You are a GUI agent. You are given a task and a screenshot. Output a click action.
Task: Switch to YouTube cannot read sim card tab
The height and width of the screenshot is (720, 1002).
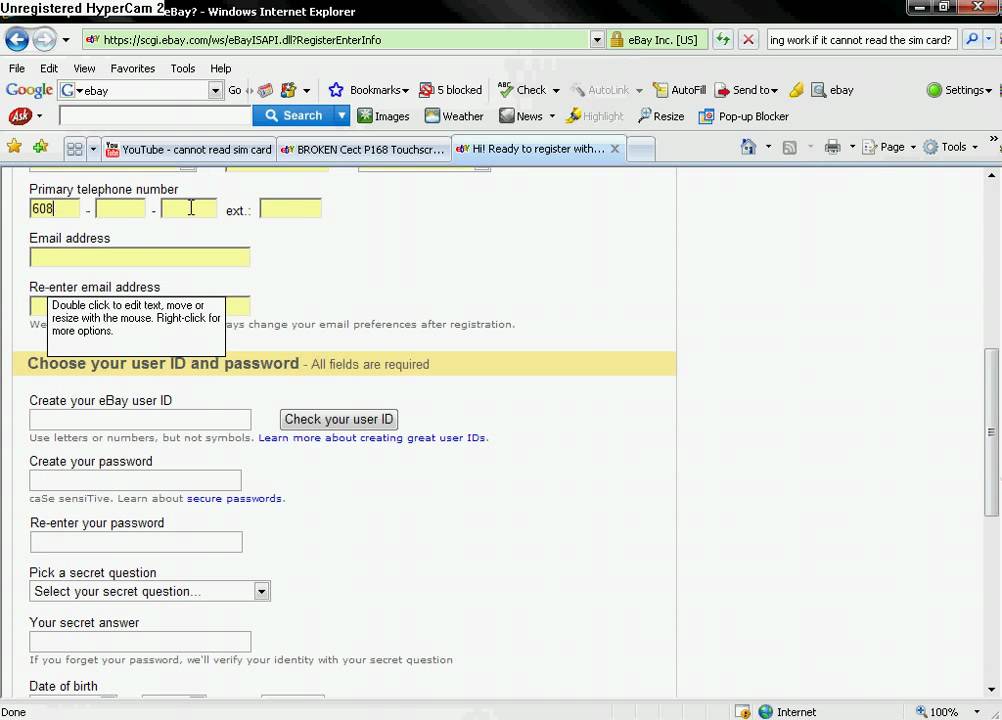coord(189,149)
